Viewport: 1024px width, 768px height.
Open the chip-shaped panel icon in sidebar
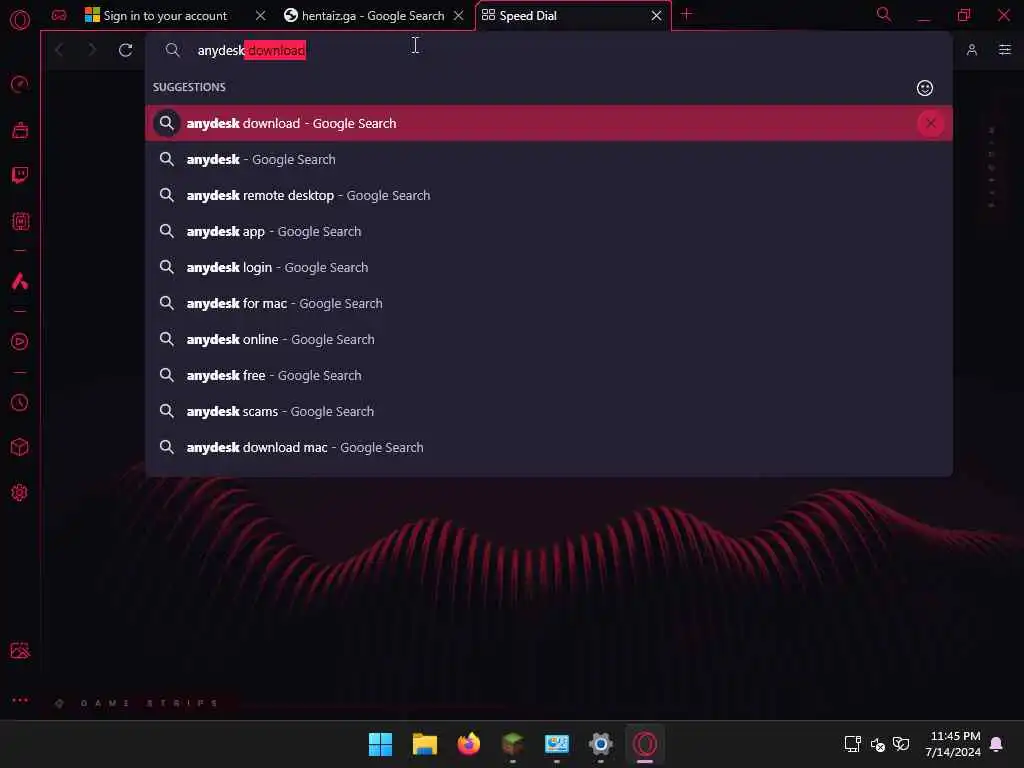click(20, 221)
